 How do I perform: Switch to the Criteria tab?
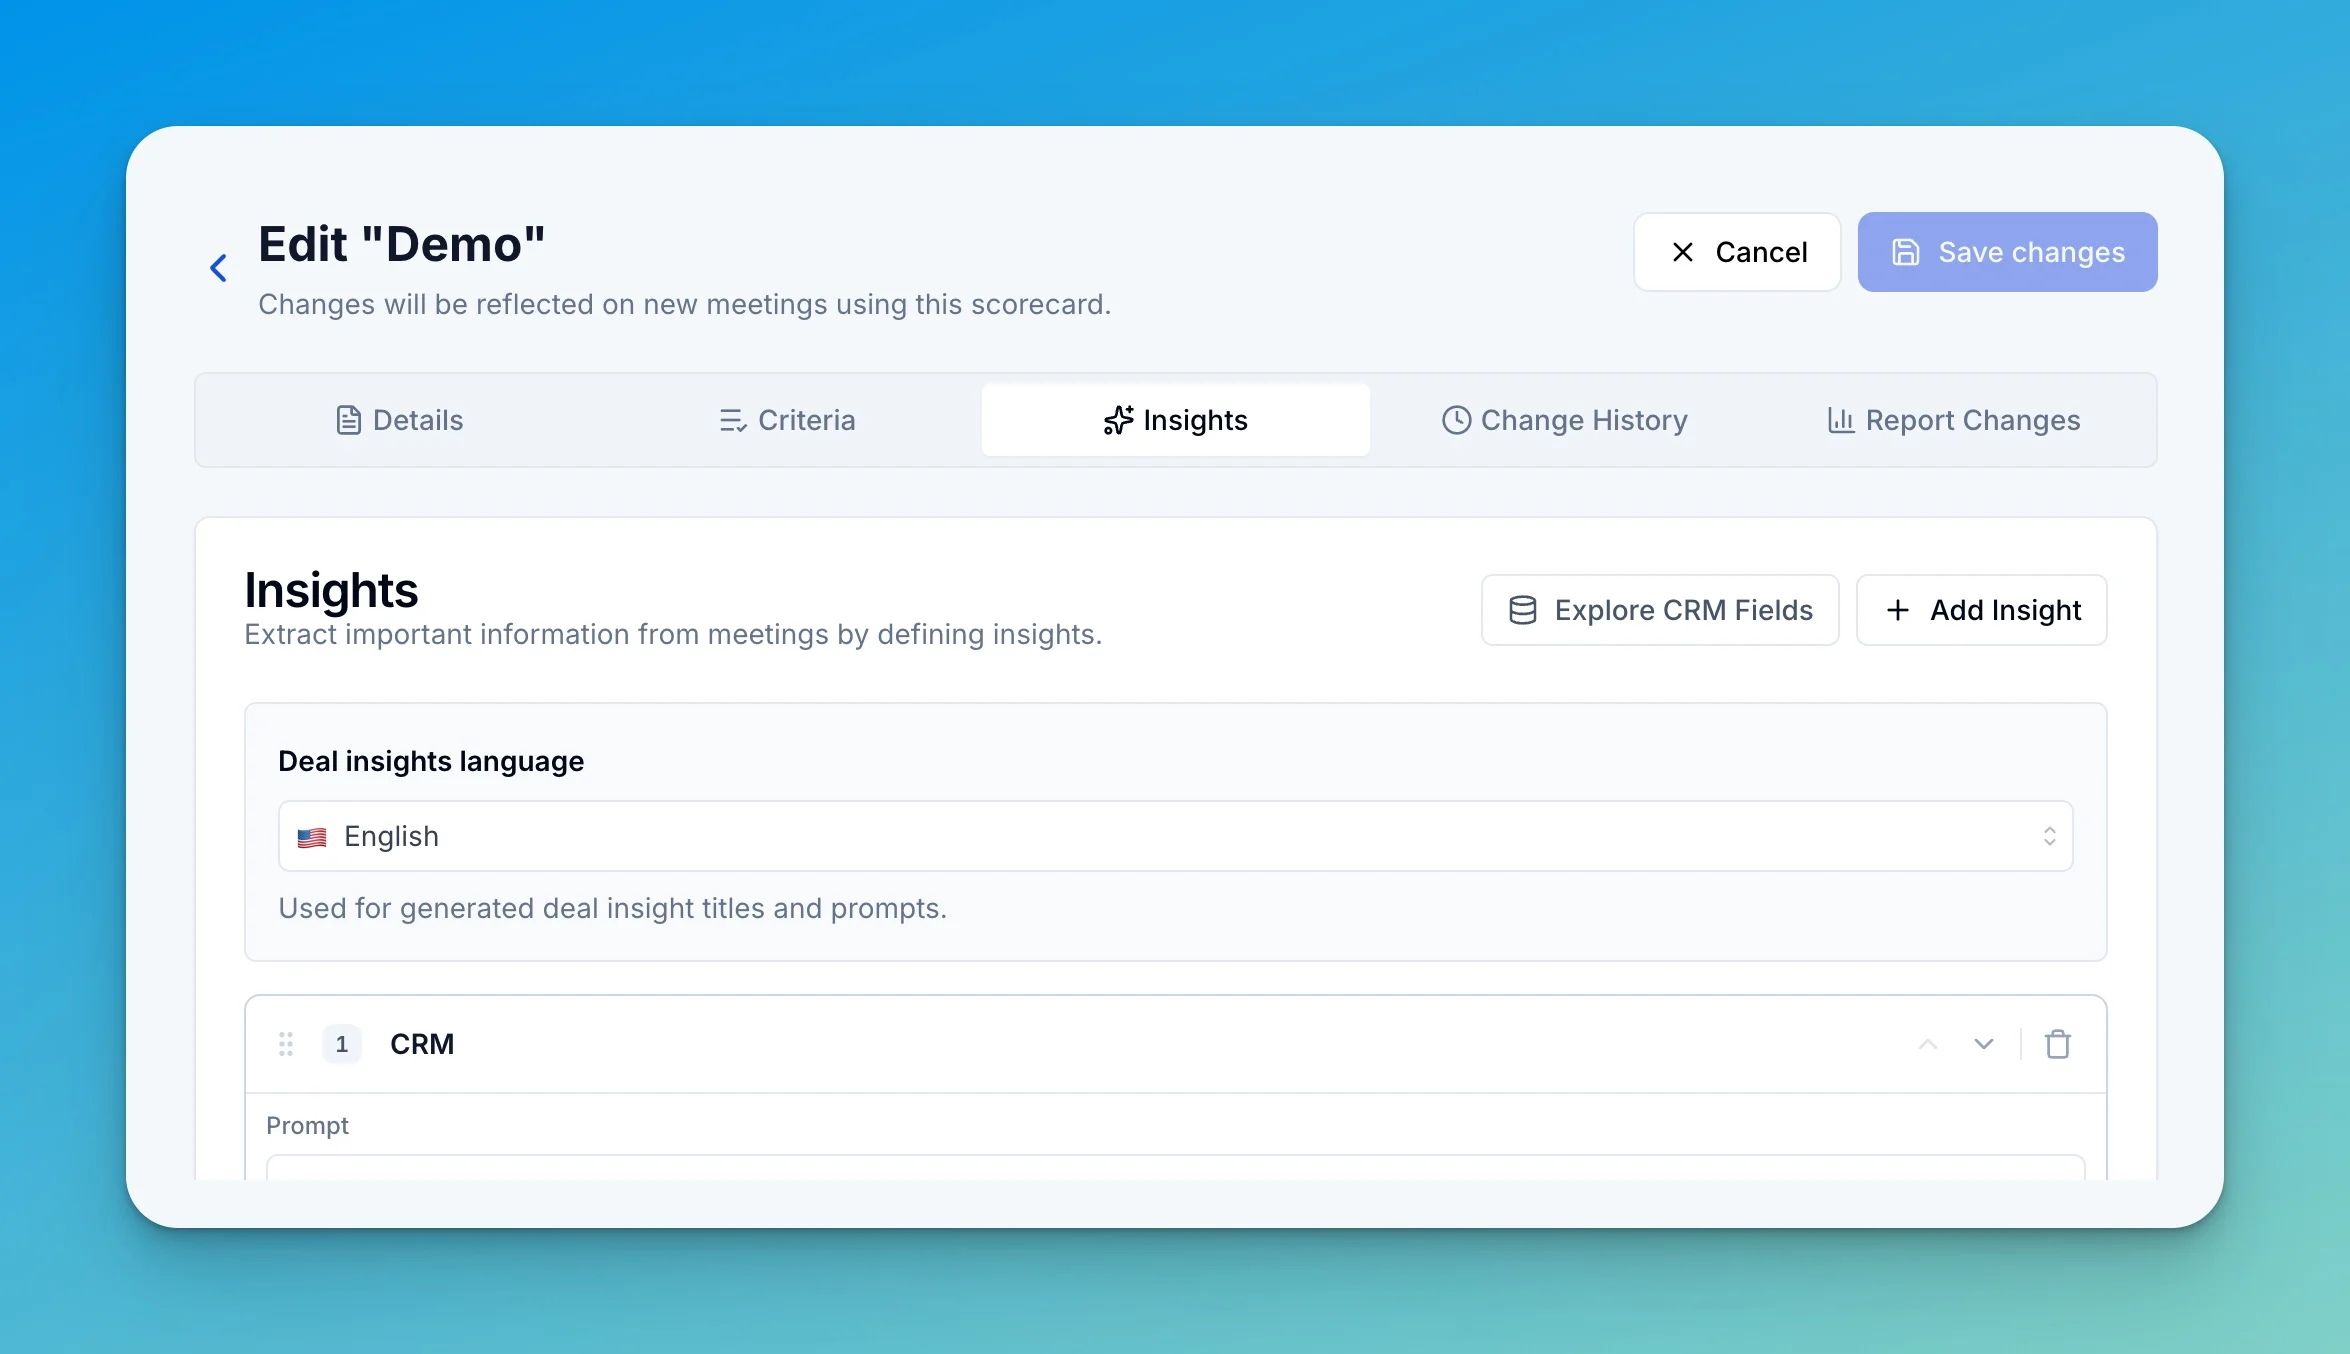pos(787,420)
